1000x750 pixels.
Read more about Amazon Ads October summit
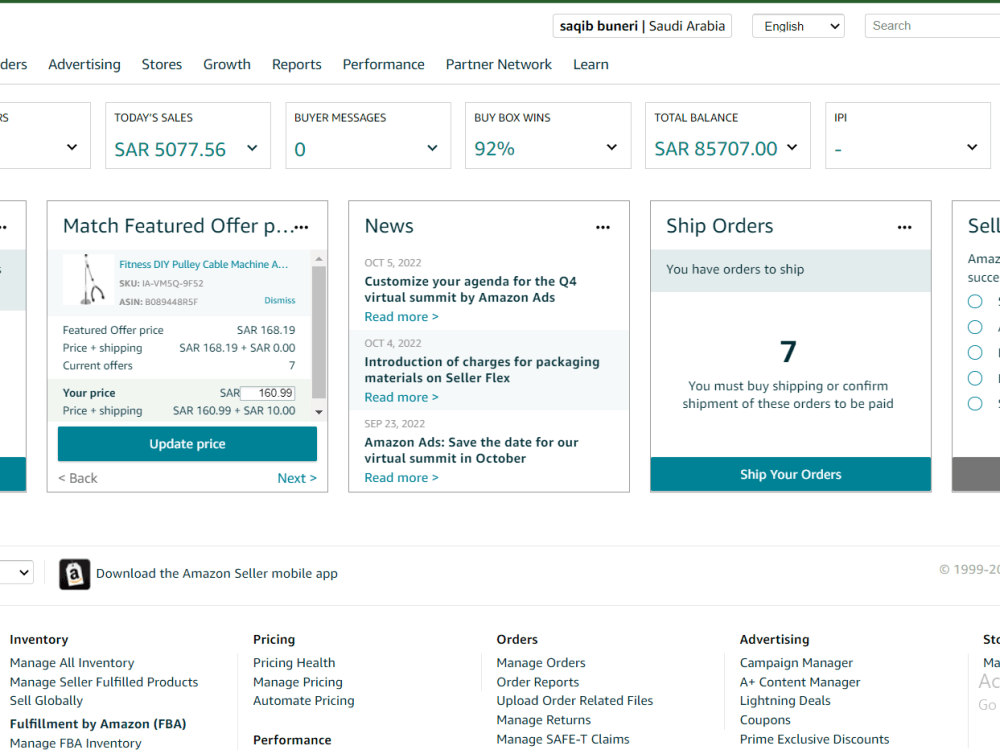[x=401, y=478]
